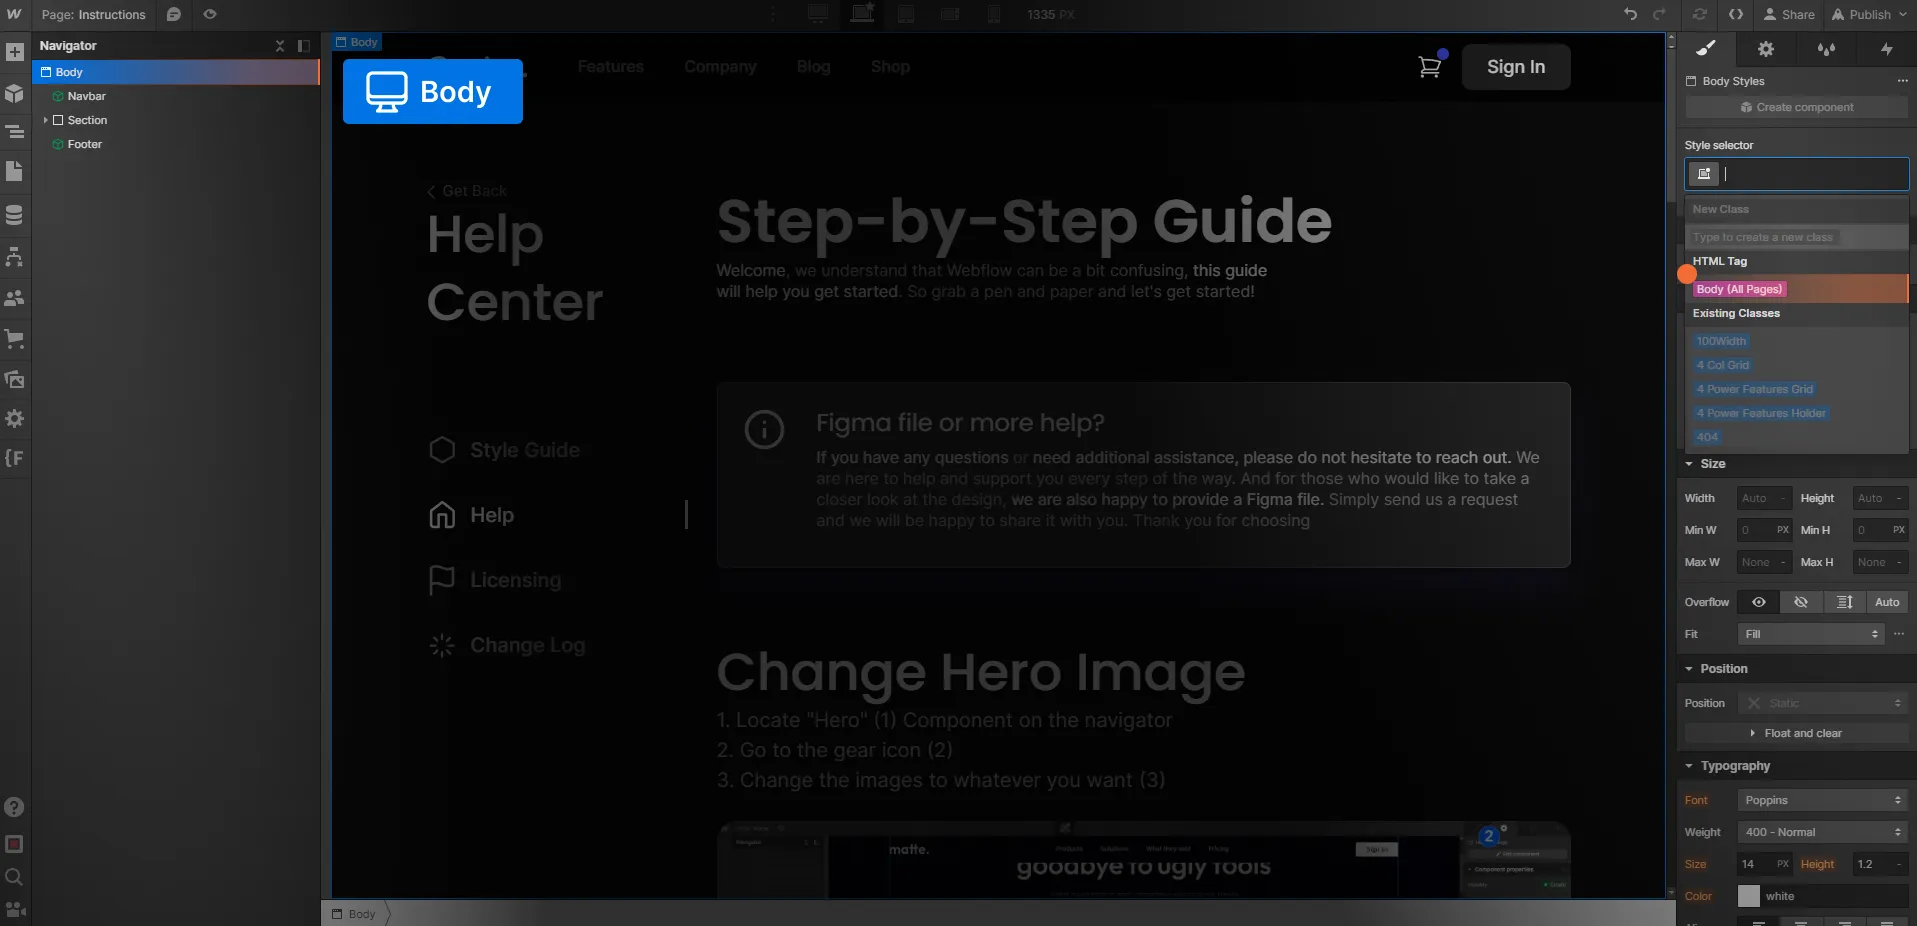Choose the 100Width existing class
This screenshot has height=926, width=1917.
point(1721,341)
